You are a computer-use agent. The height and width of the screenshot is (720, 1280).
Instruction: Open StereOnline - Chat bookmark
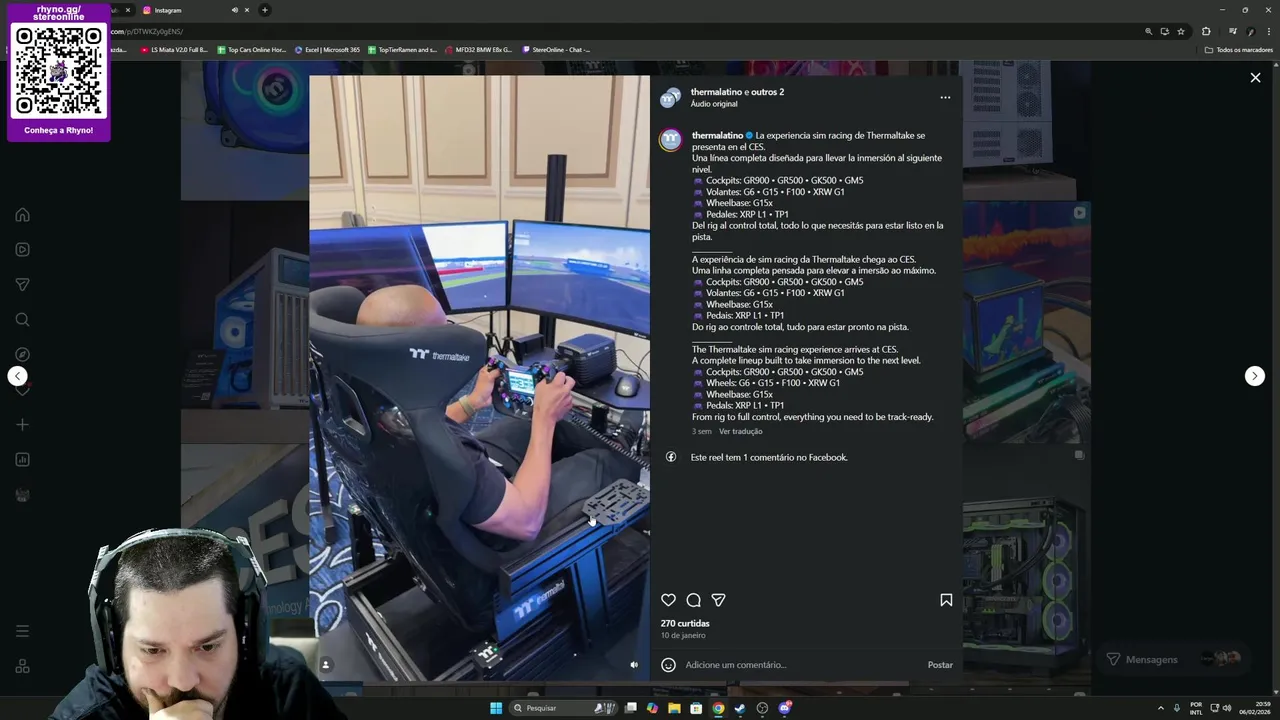tap(556, 49)
